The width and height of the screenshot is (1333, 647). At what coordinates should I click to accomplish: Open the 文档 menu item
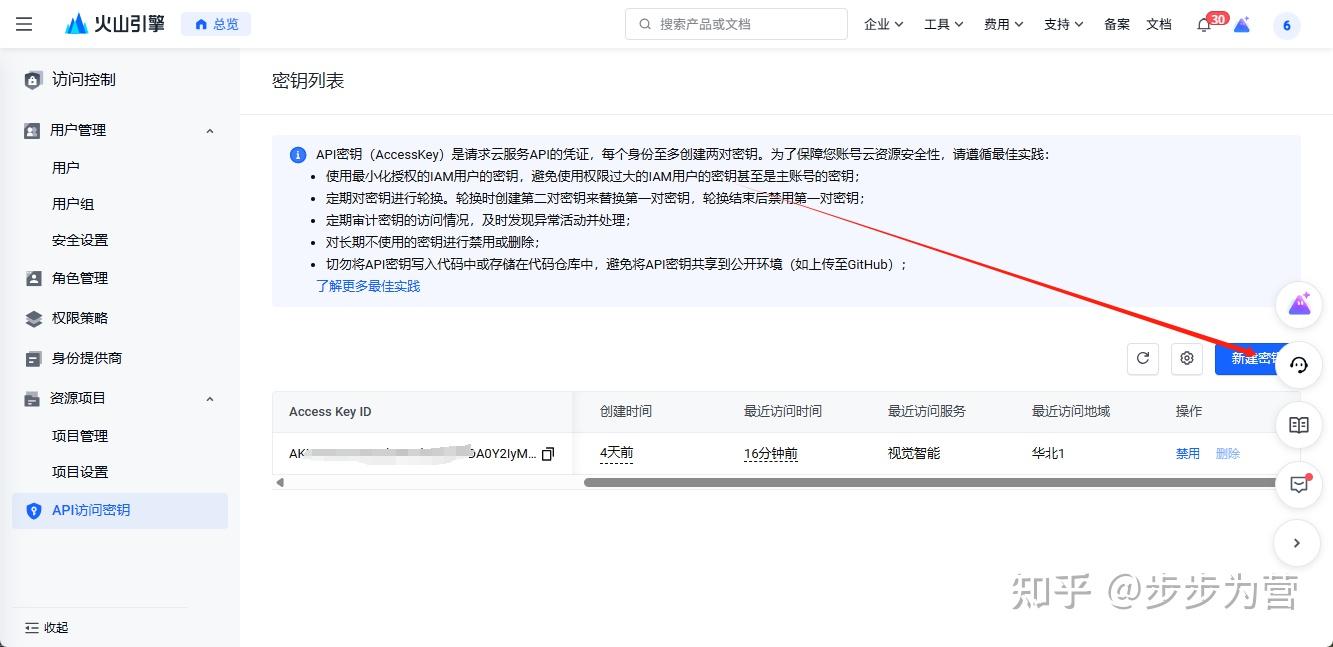[1159, 24]
